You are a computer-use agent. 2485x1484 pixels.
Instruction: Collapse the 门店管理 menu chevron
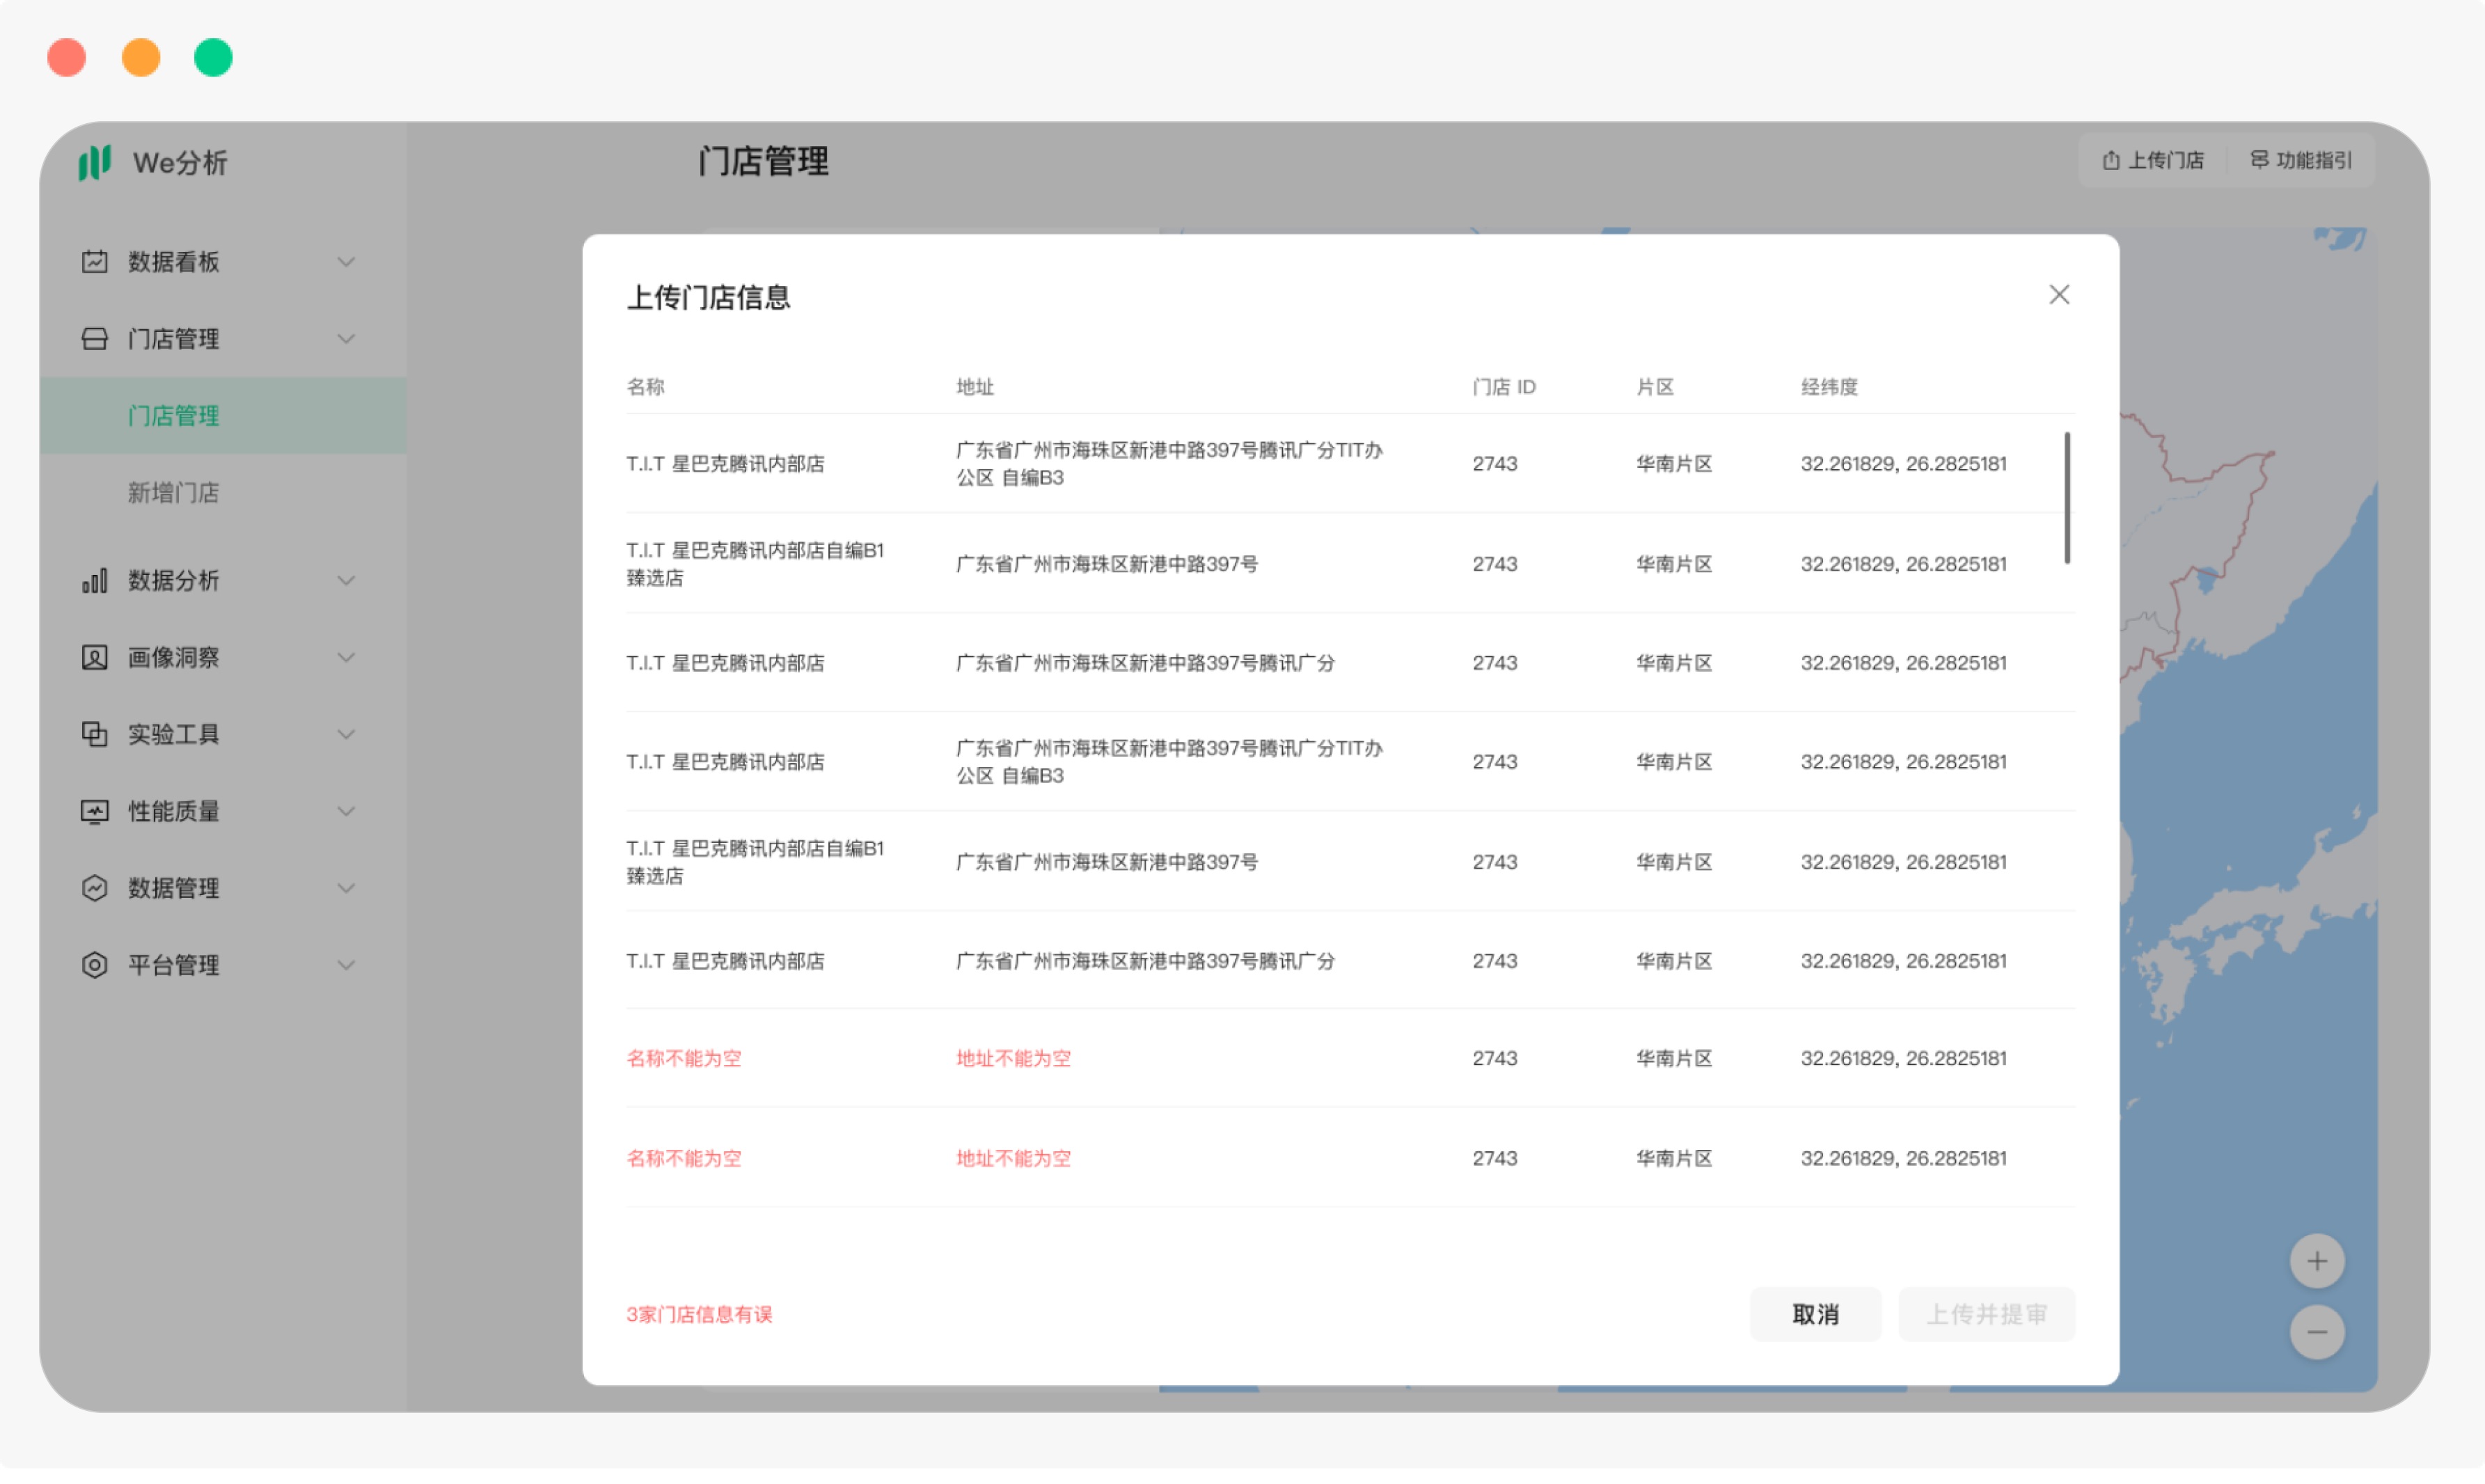(346, 339)
